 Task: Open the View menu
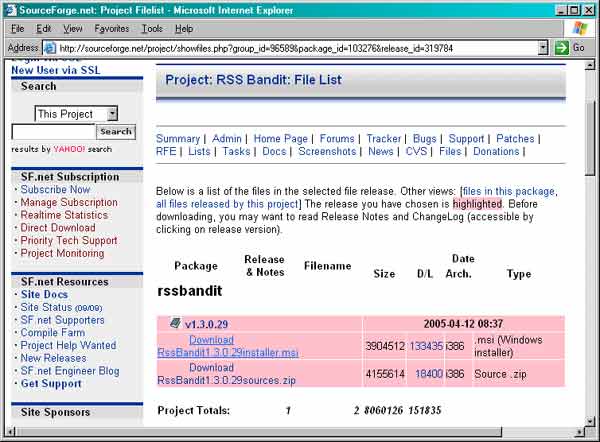[73, 29]
